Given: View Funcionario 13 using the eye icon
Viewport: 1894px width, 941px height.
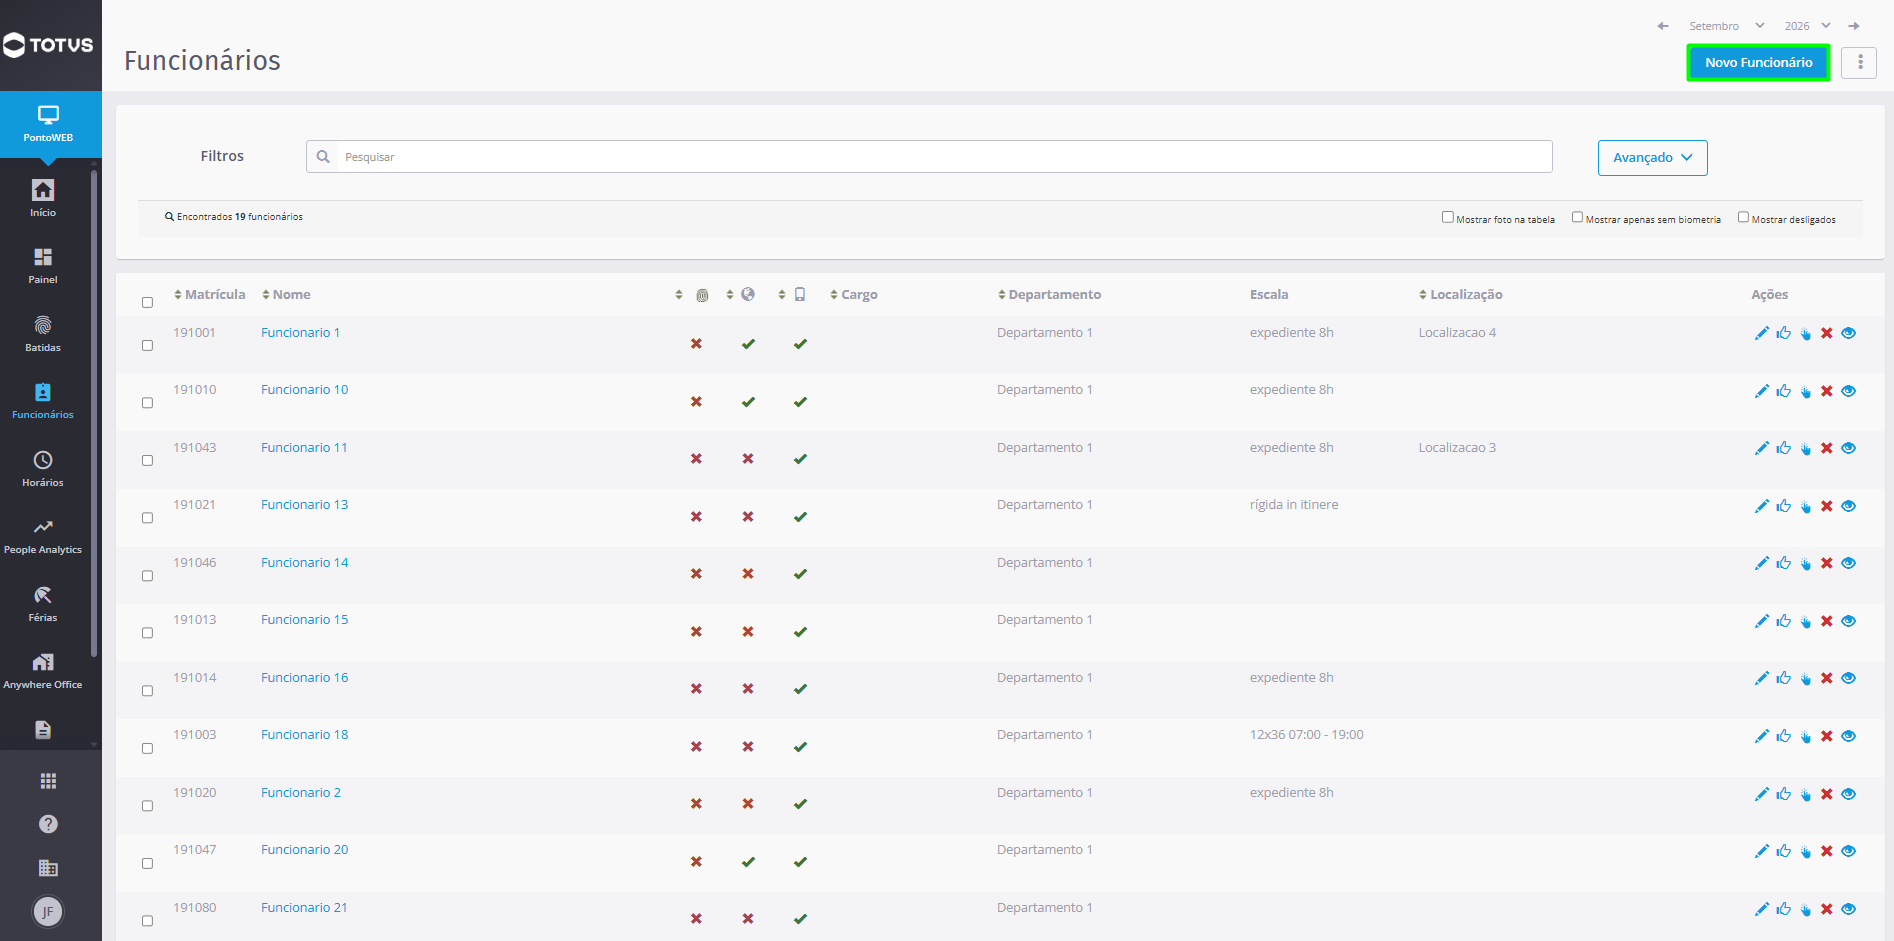Looking at the screenshot, I should (x=1849, y=506).
